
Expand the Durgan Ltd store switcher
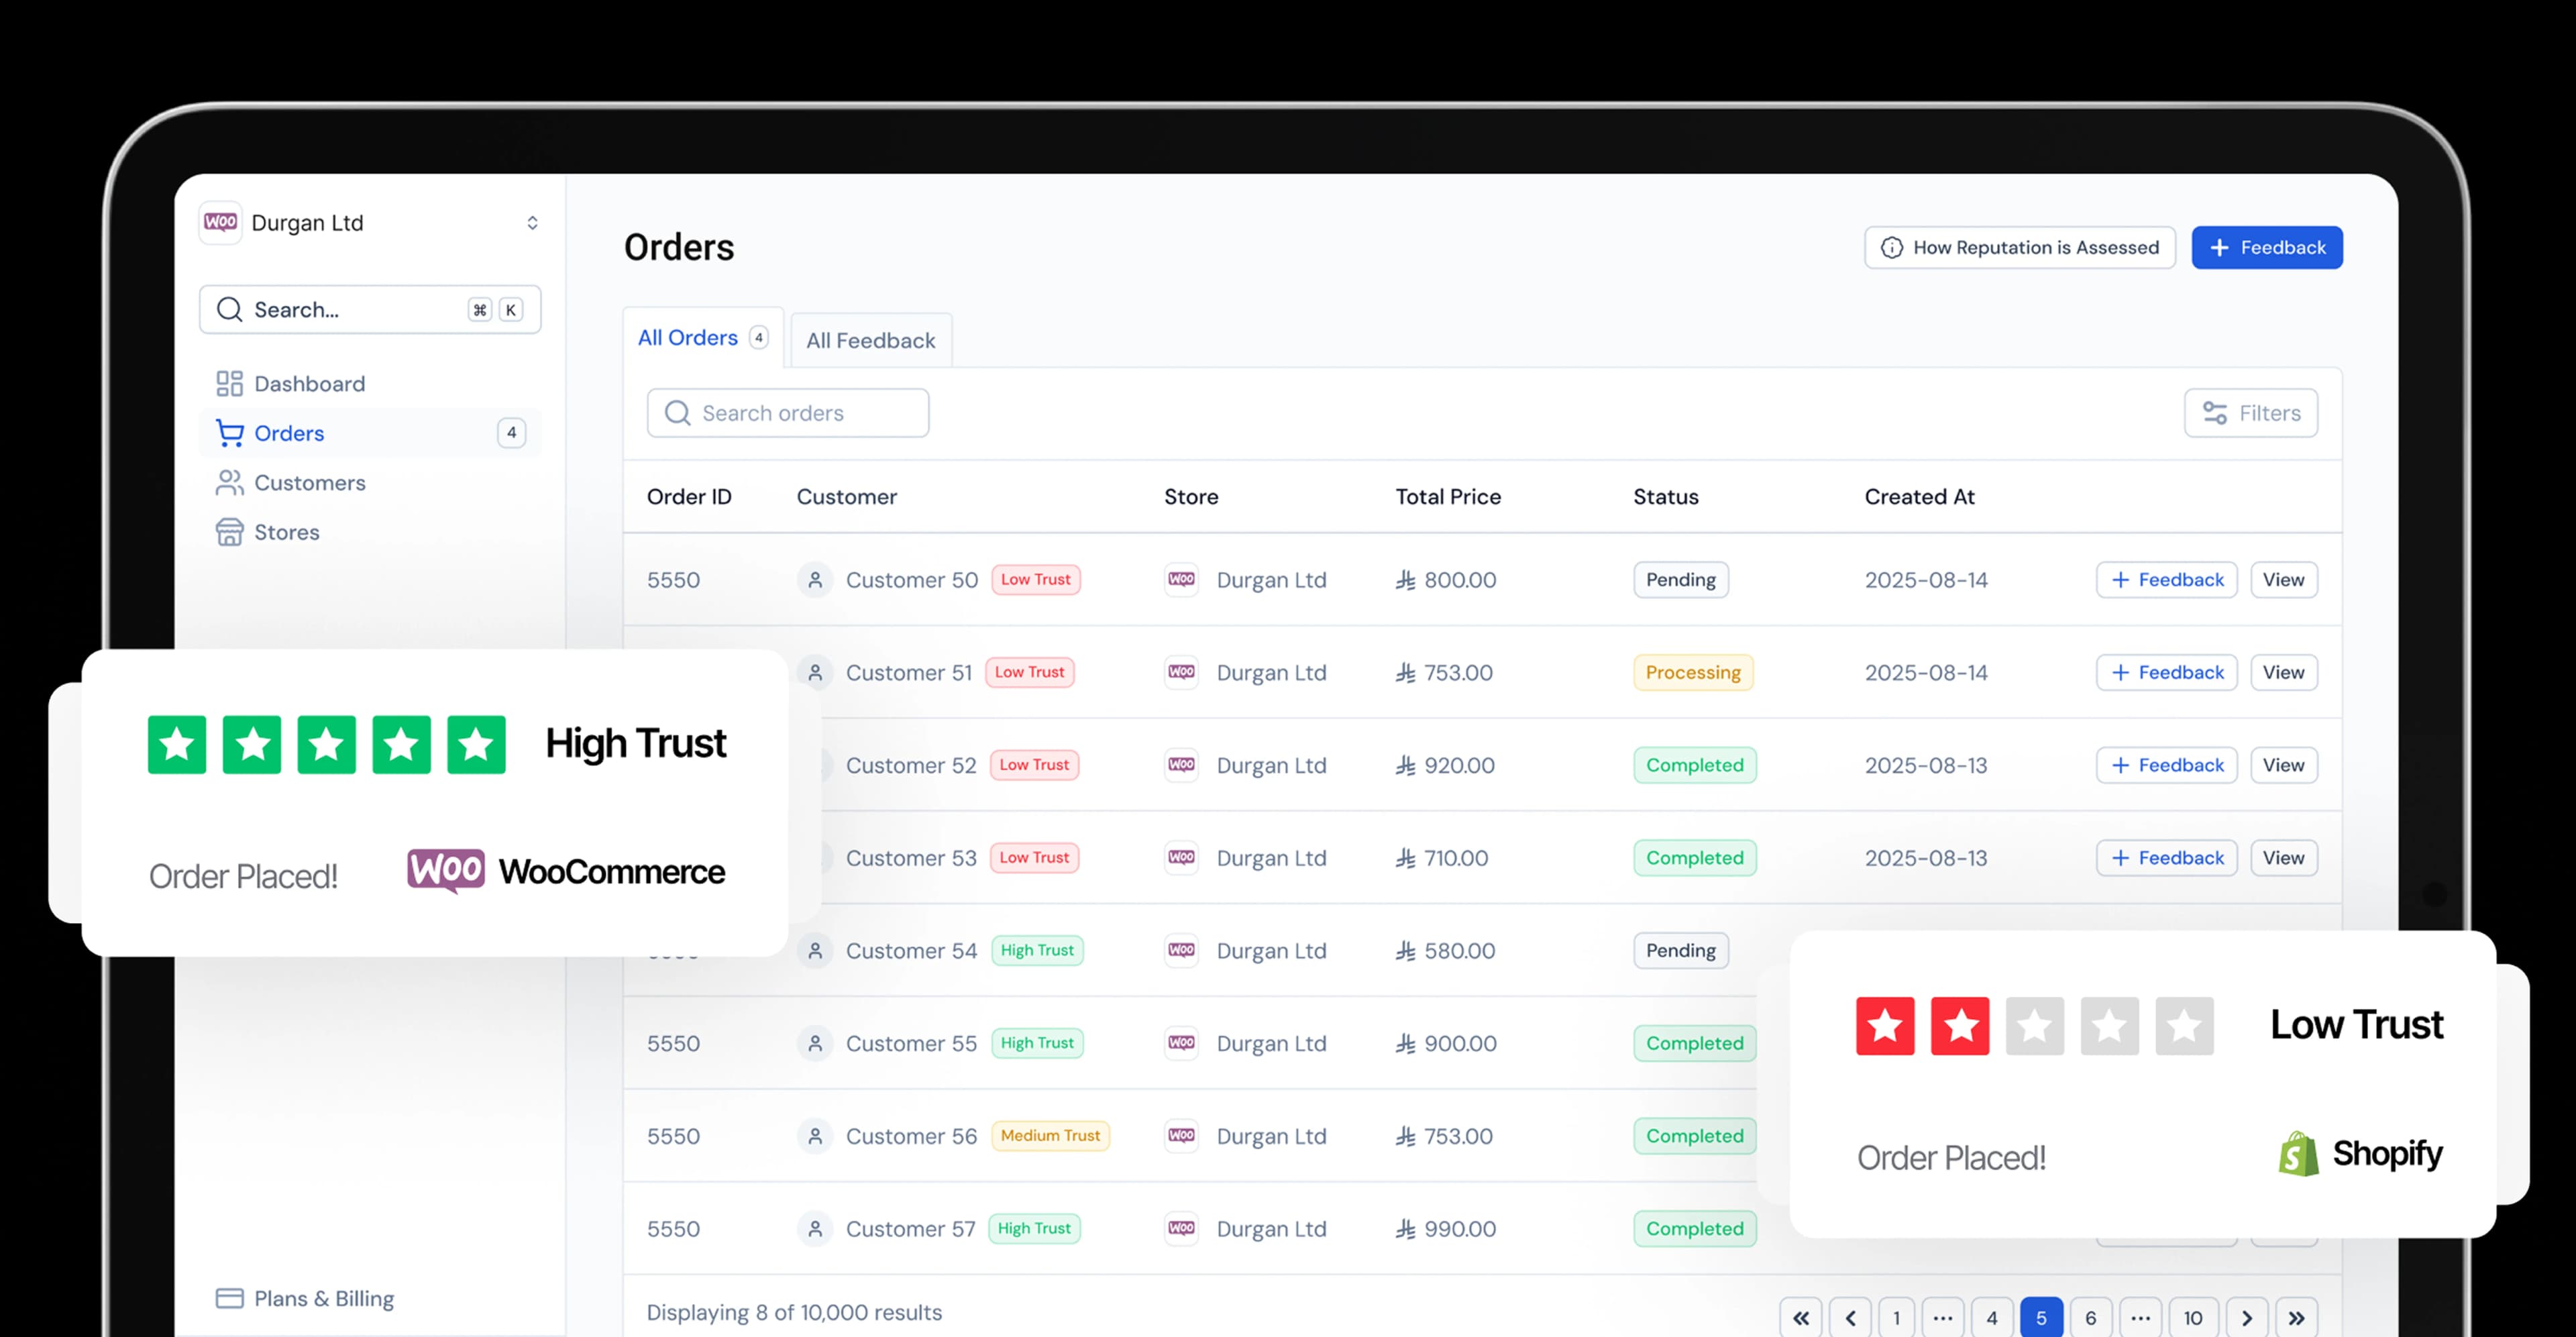[x=532, y=223]
